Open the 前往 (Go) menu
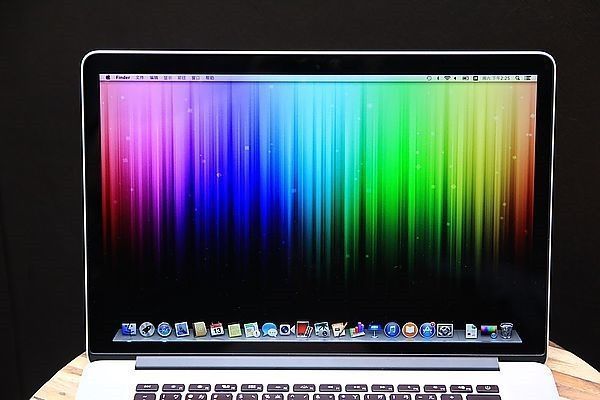This screenshot has width=600, height=400. (181, 78)
